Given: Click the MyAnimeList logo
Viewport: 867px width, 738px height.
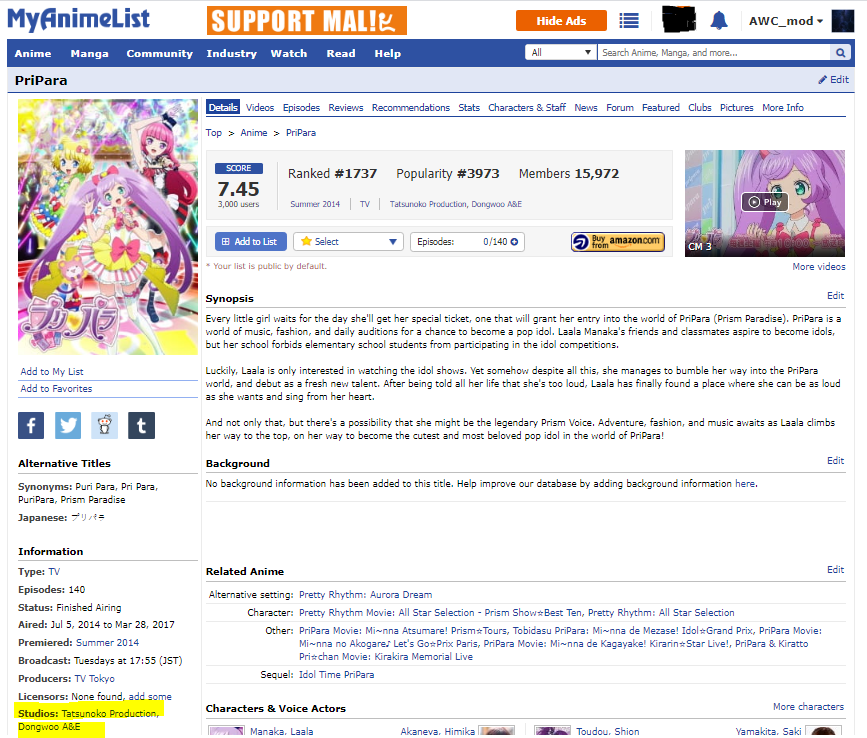Looking at the screenshot, I should [x=78, y=19].
